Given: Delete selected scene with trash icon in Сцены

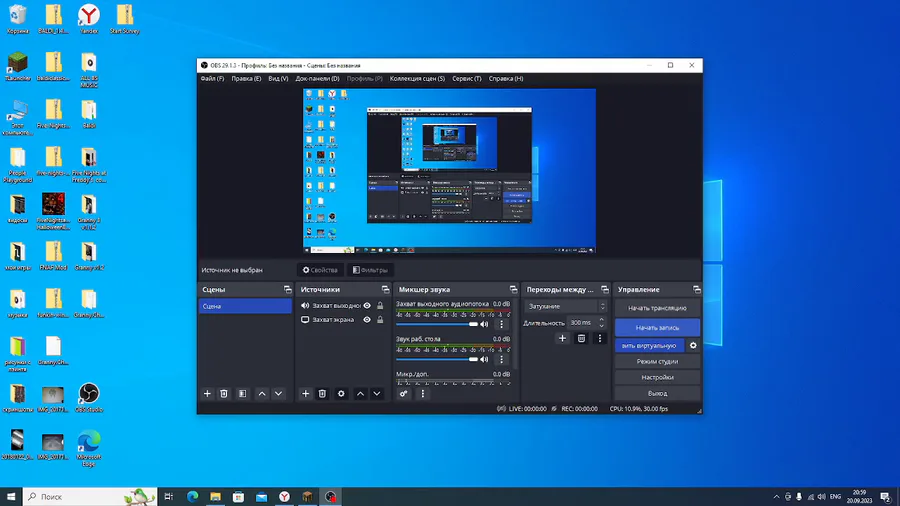Looking at the screenshot, I should [x=224, y=394].
